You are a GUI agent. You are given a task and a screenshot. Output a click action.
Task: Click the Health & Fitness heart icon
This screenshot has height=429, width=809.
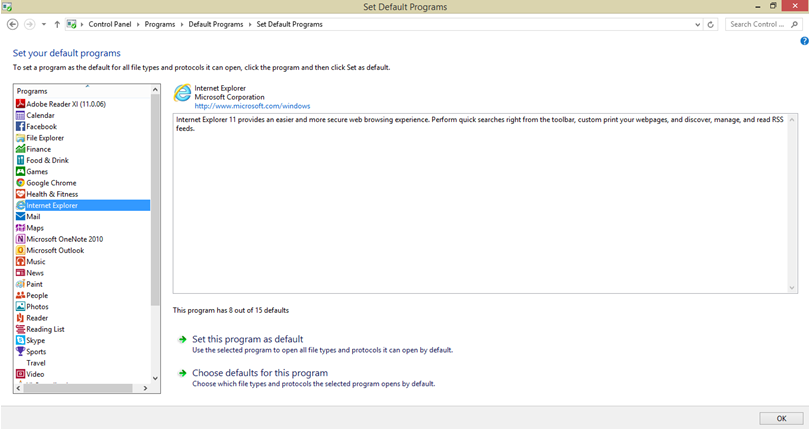21,194
